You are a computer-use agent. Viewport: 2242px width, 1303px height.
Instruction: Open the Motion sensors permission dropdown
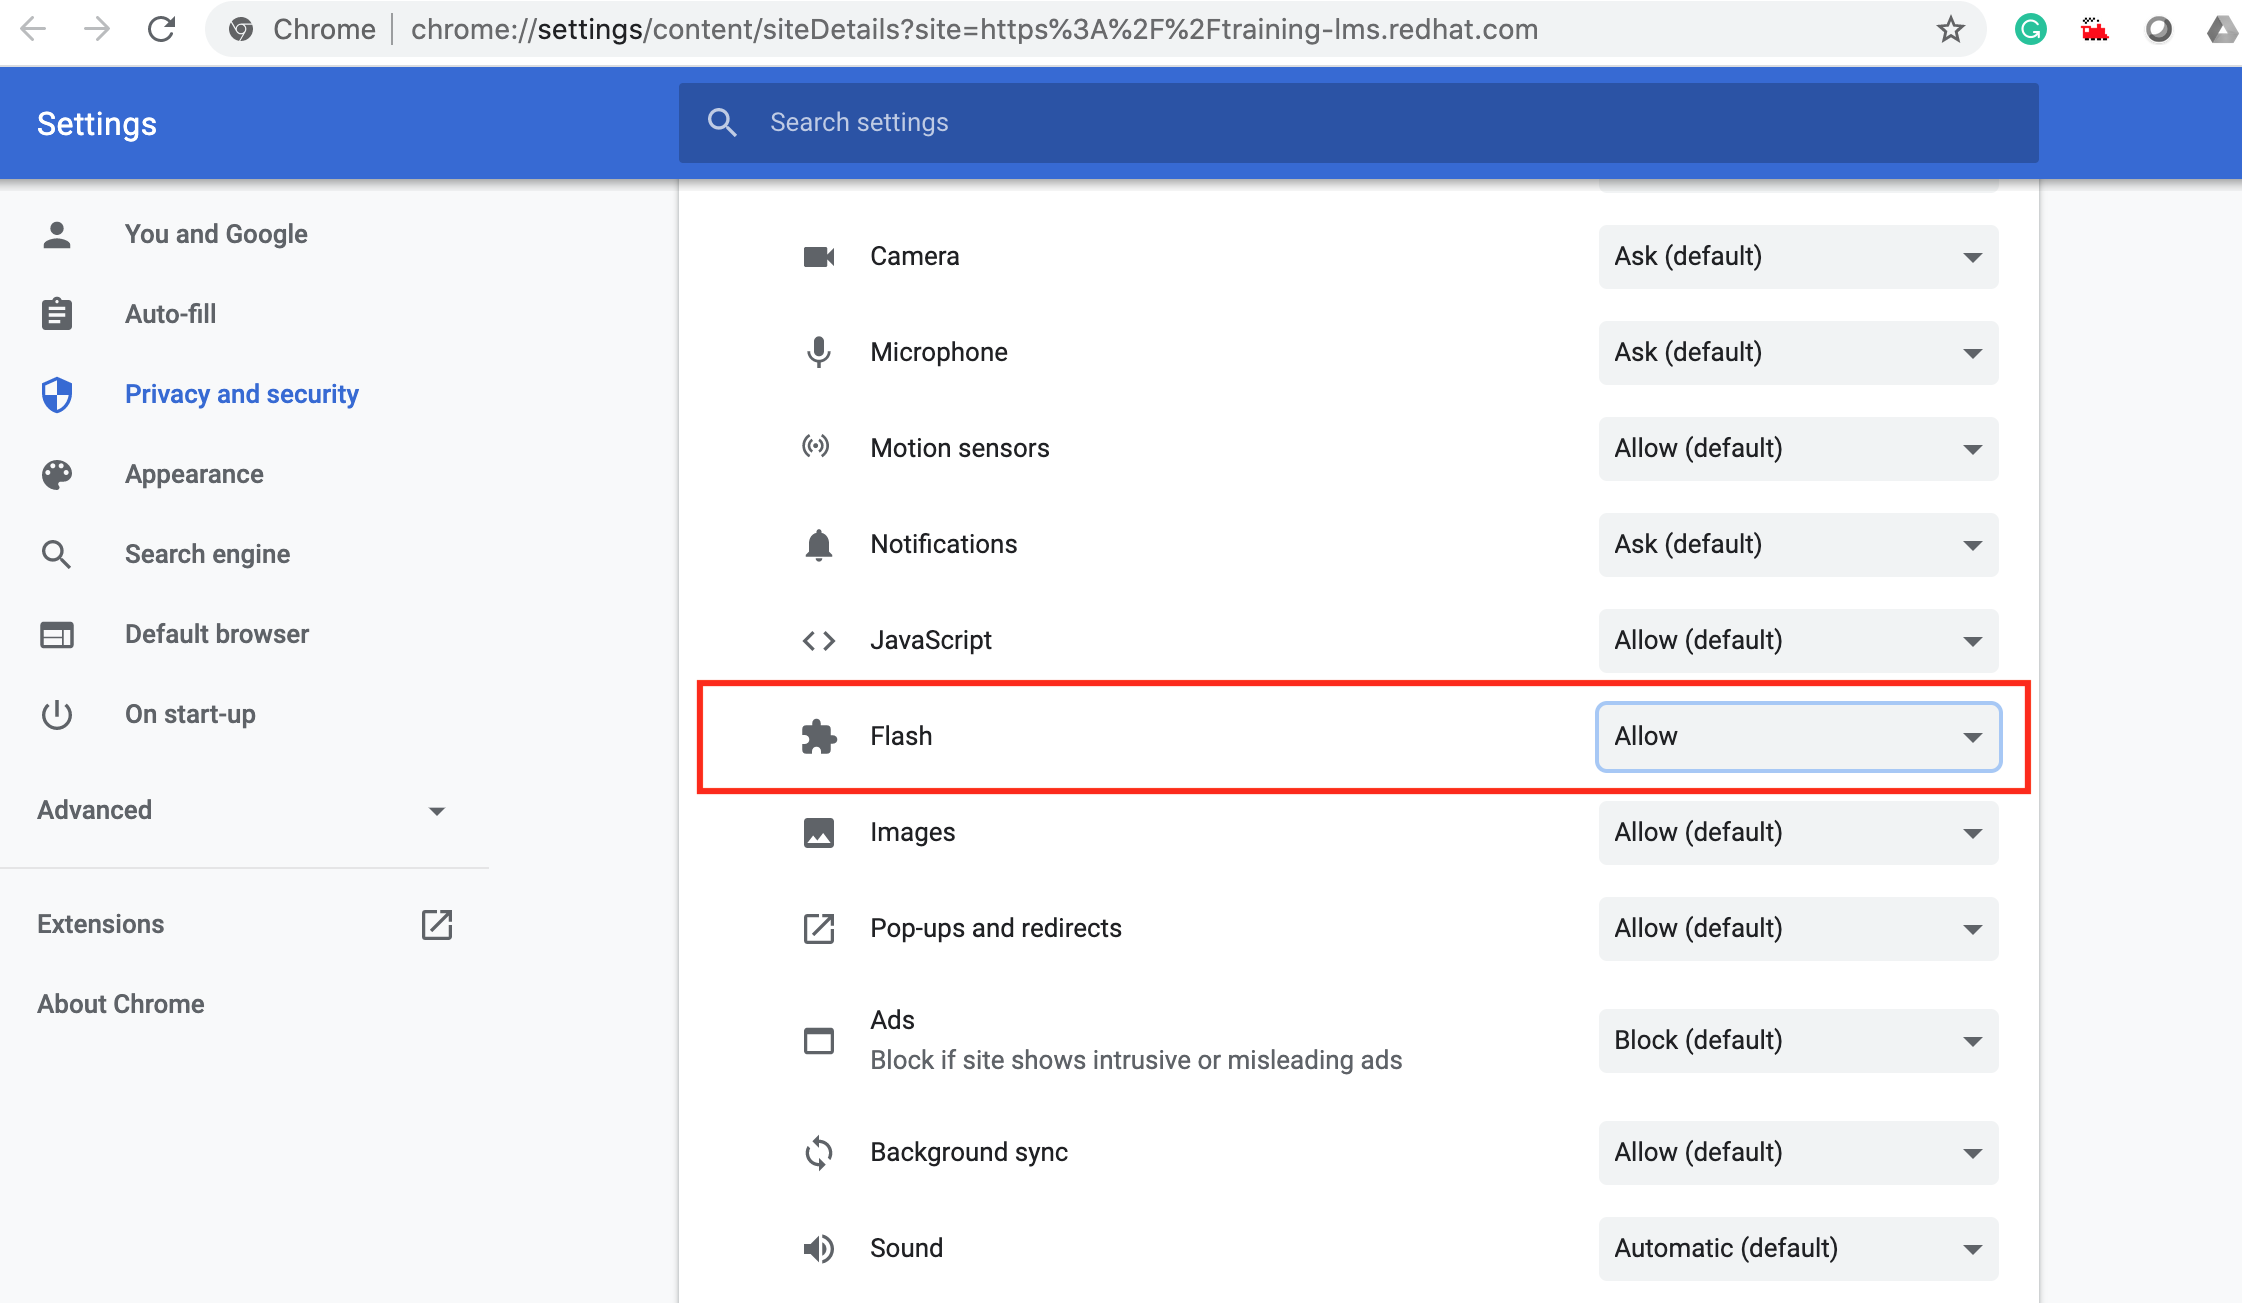(x=1798, y=449)
